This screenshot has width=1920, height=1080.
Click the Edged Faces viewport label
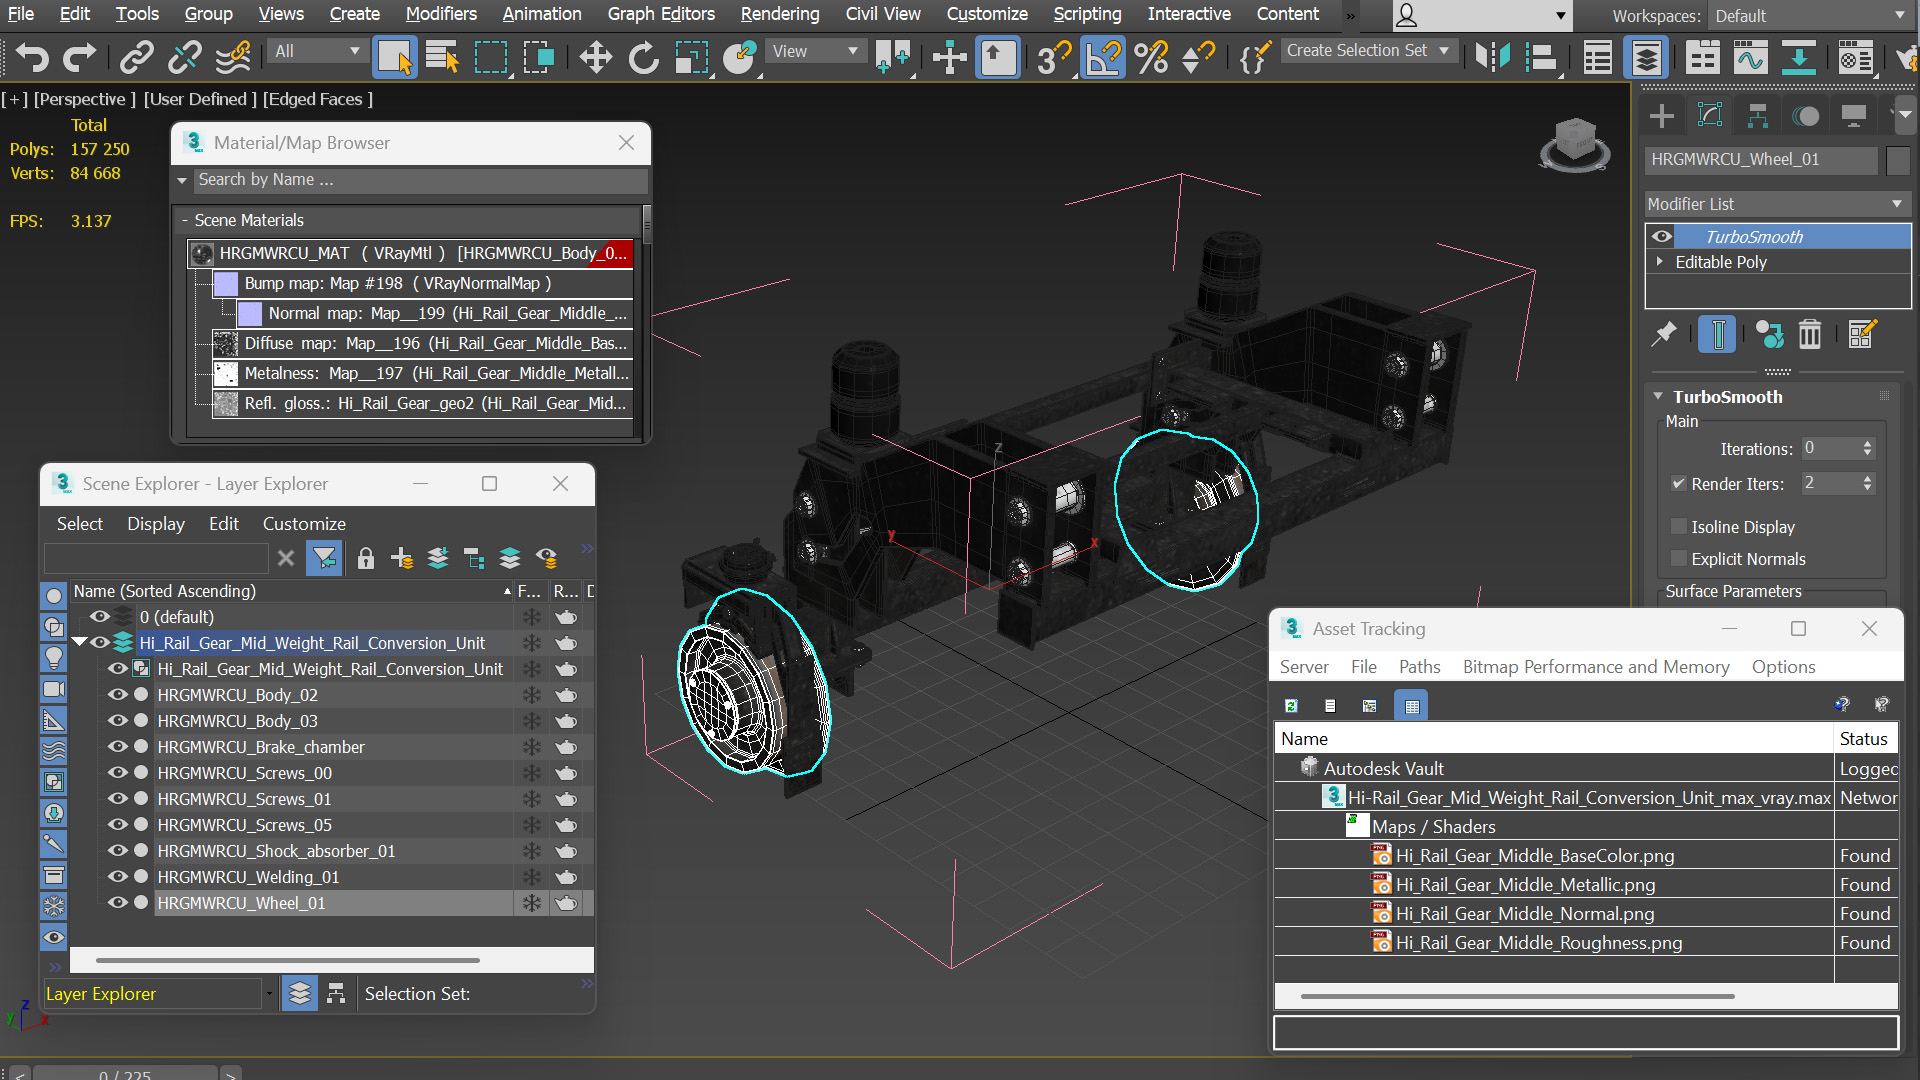(x=318, y=99)
